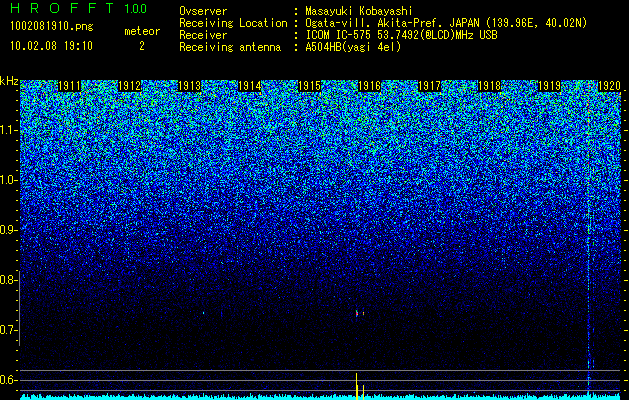Click the 1918 time marker

point(489,86)
